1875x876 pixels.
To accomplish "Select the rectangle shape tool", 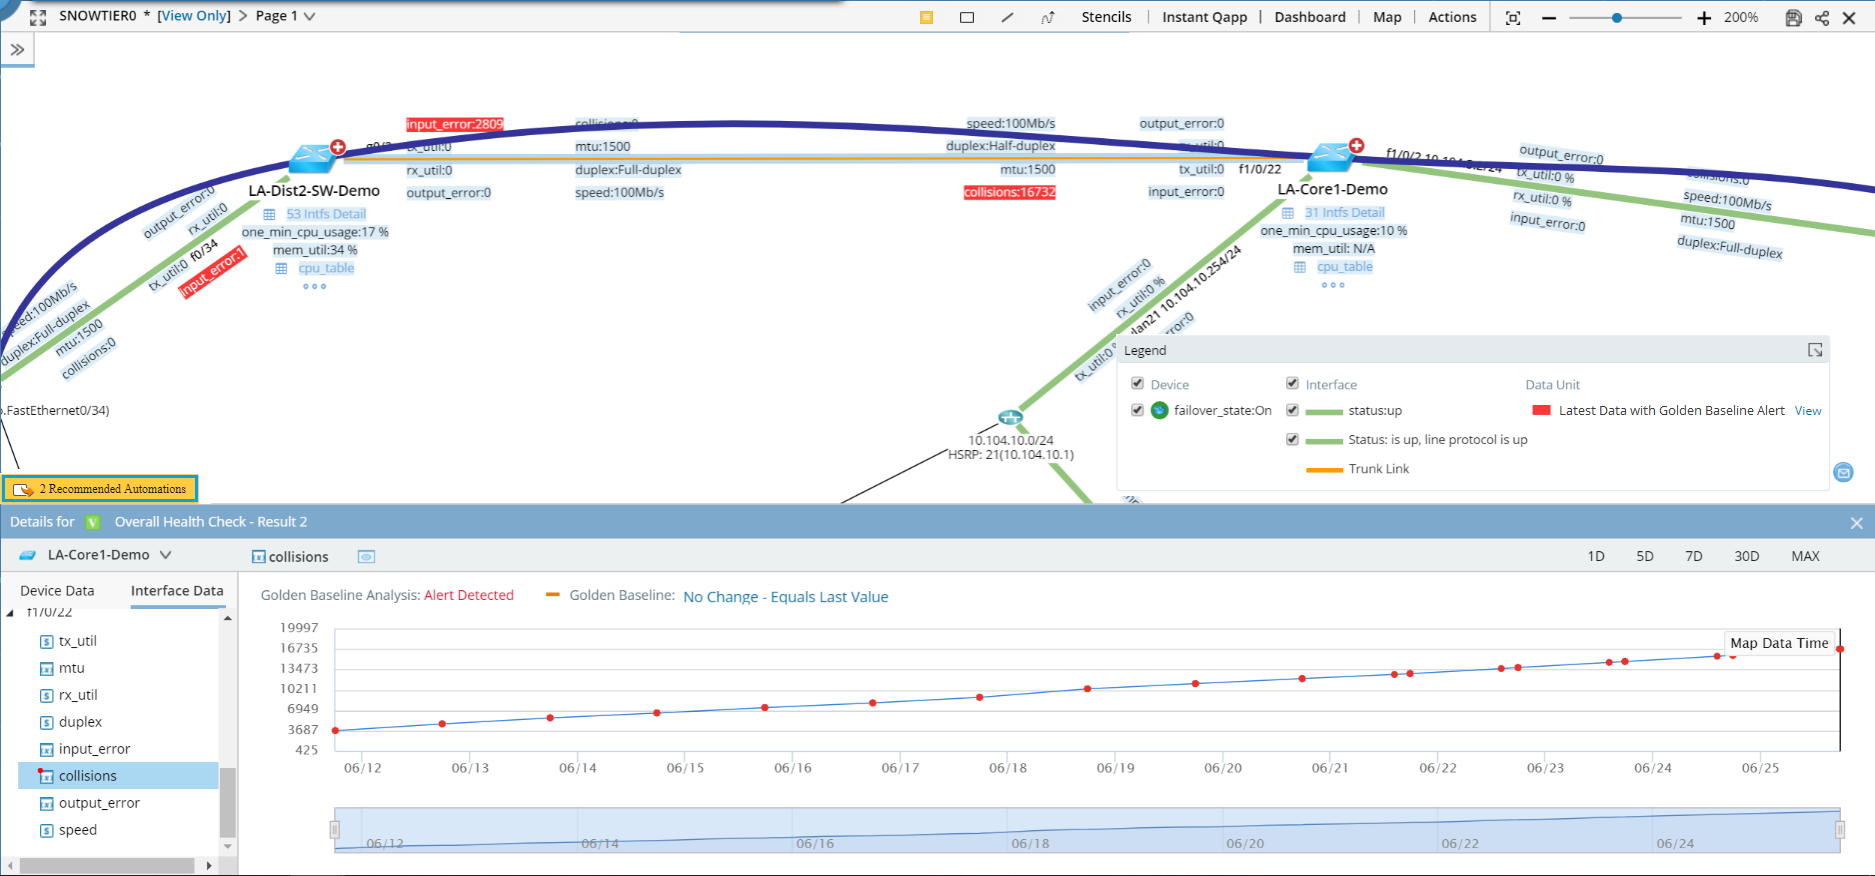I will pyautogui.click(x=966, y=18).
